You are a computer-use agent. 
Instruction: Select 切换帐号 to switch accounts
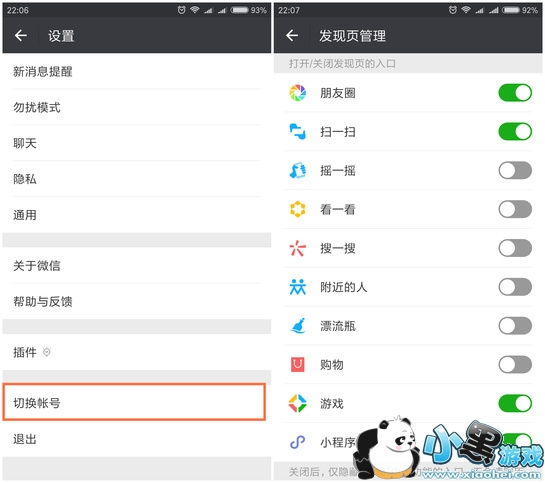pos(134,402)
